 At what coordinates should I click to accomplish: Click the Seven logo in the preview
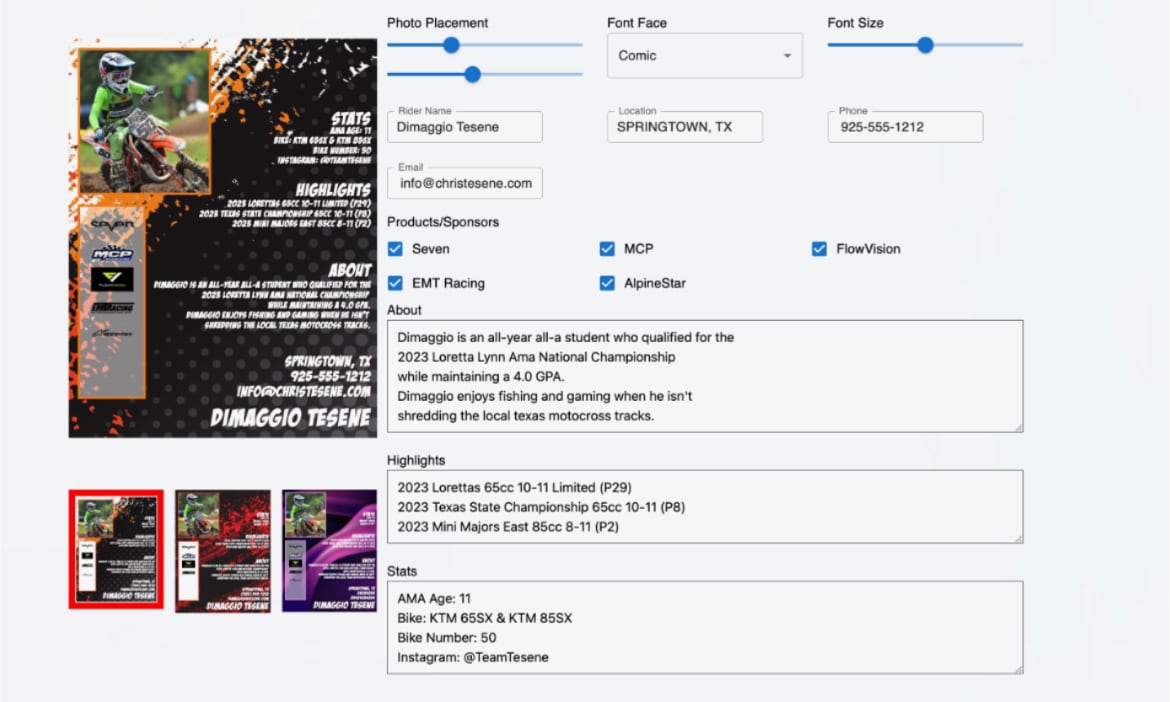[x=112, y=224]
